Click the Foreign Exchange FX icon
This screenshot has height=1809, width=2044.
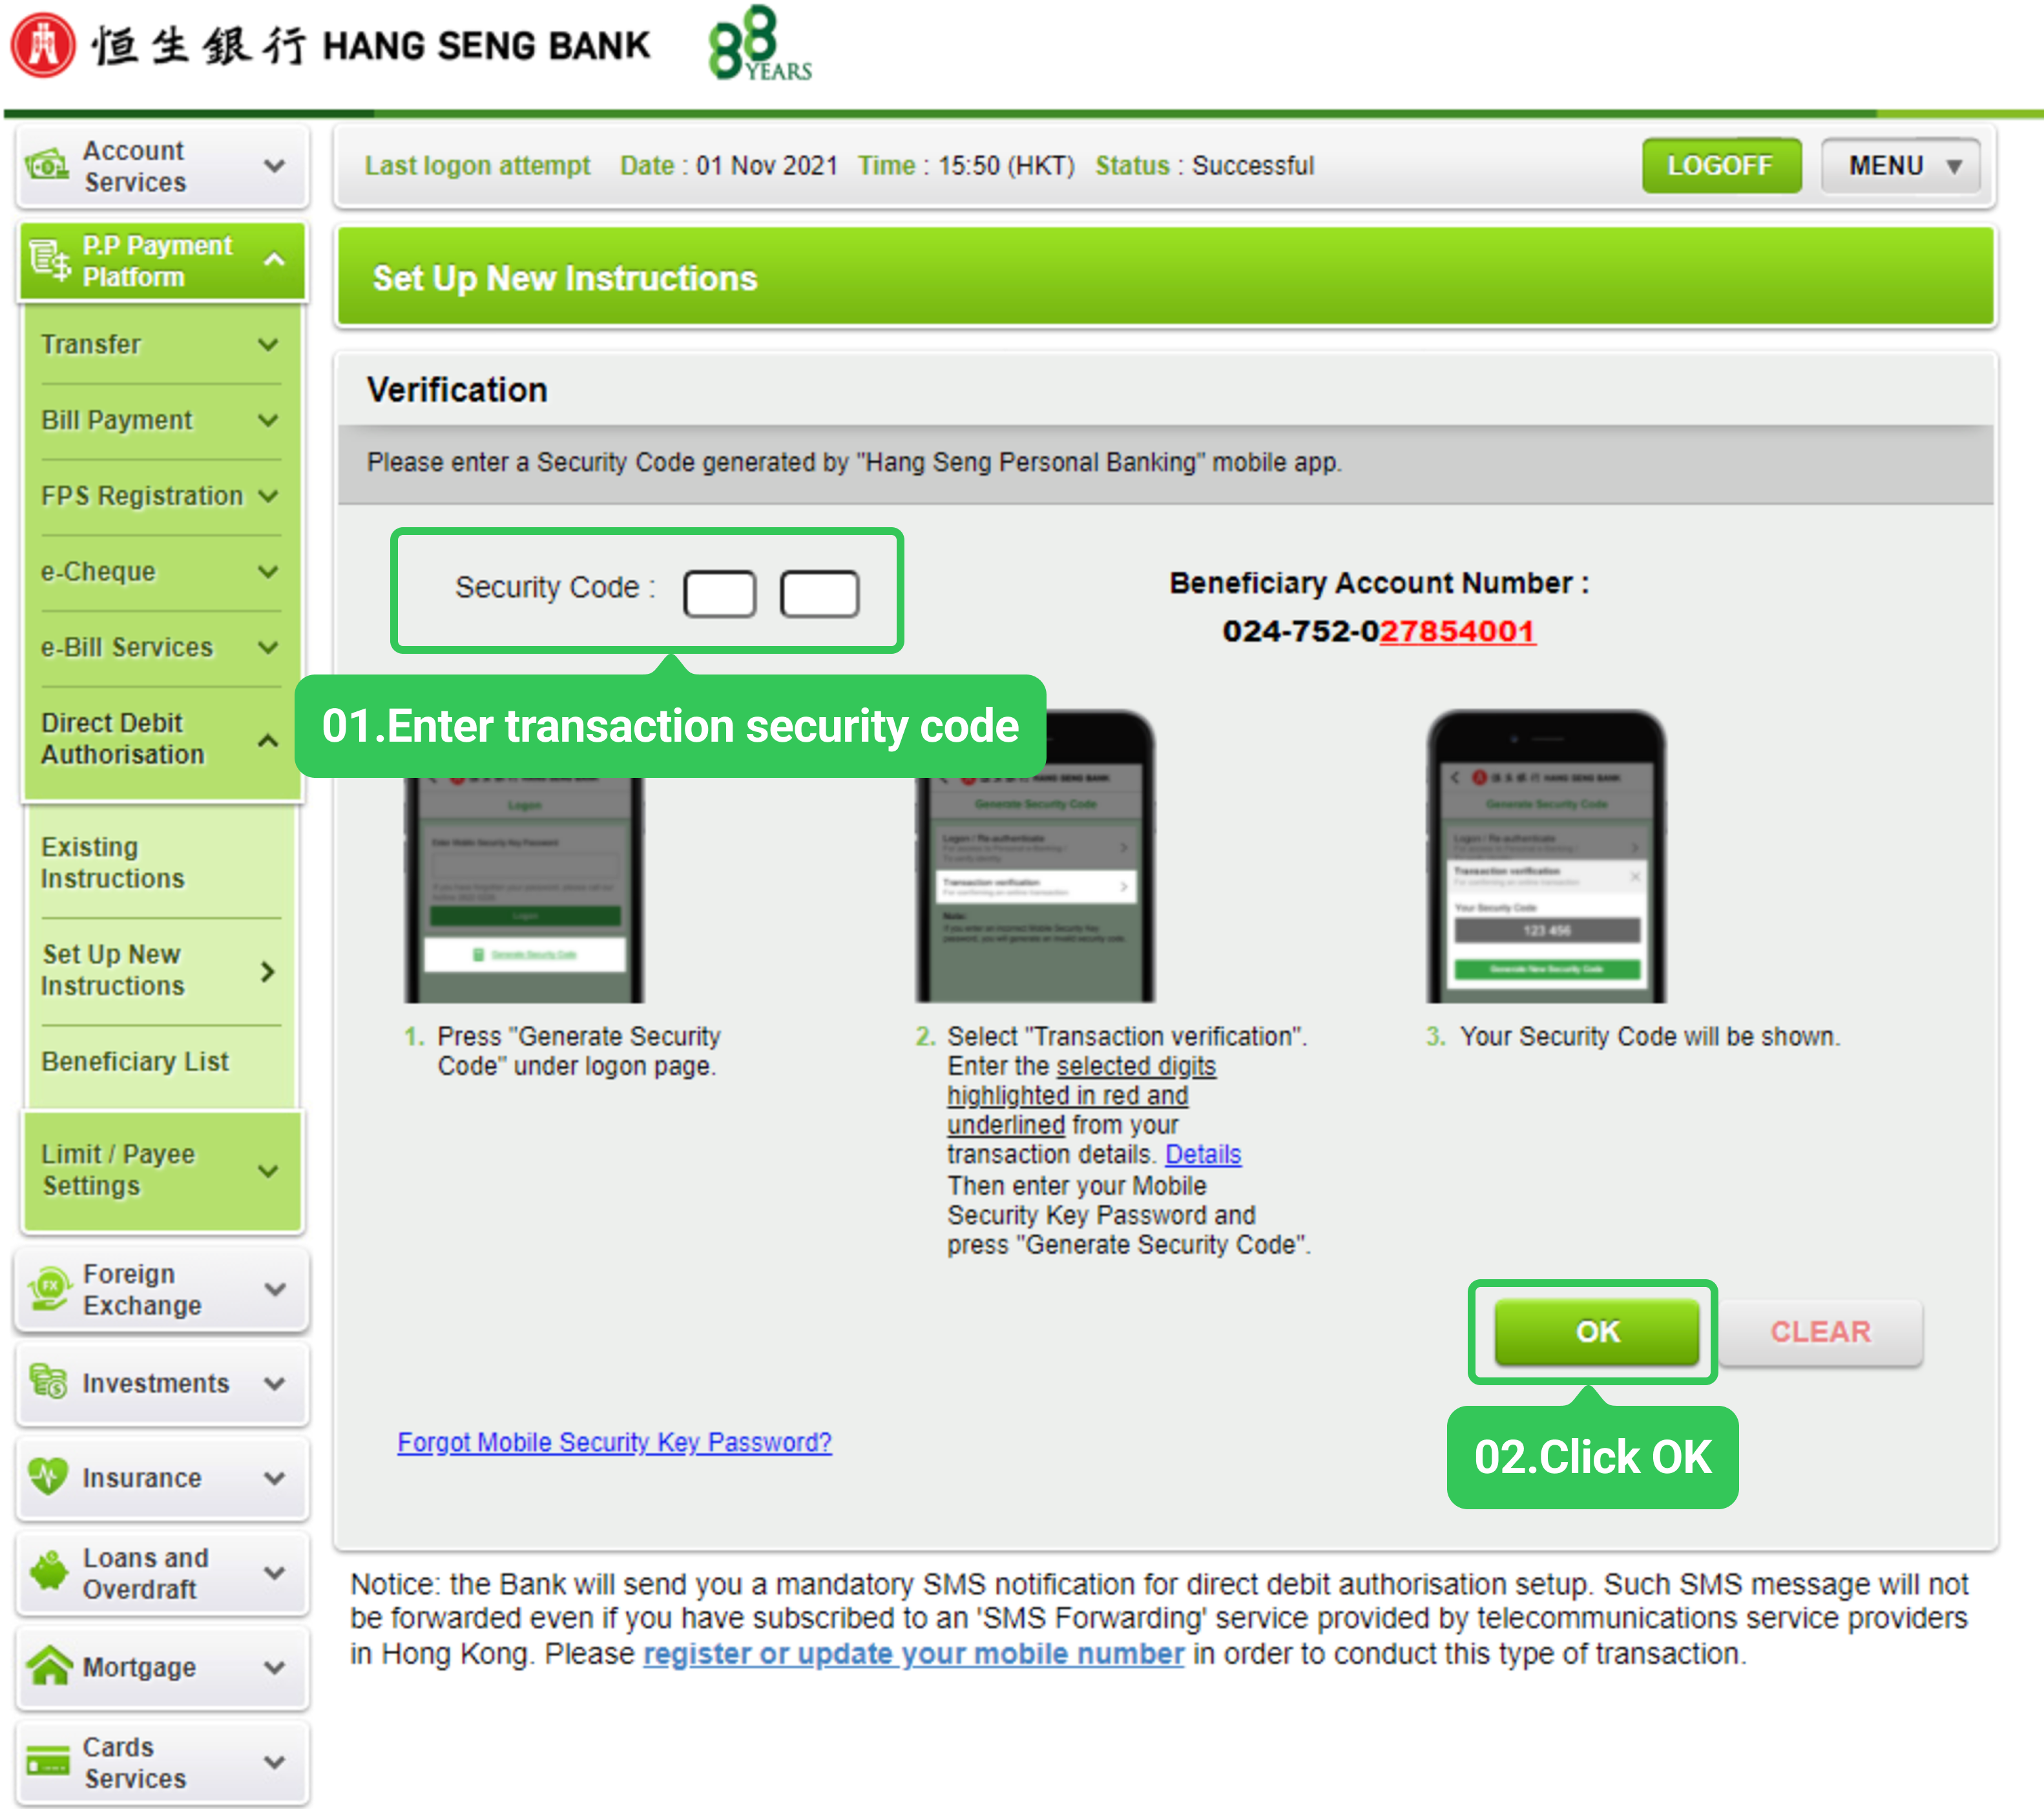pos(49,1289)
